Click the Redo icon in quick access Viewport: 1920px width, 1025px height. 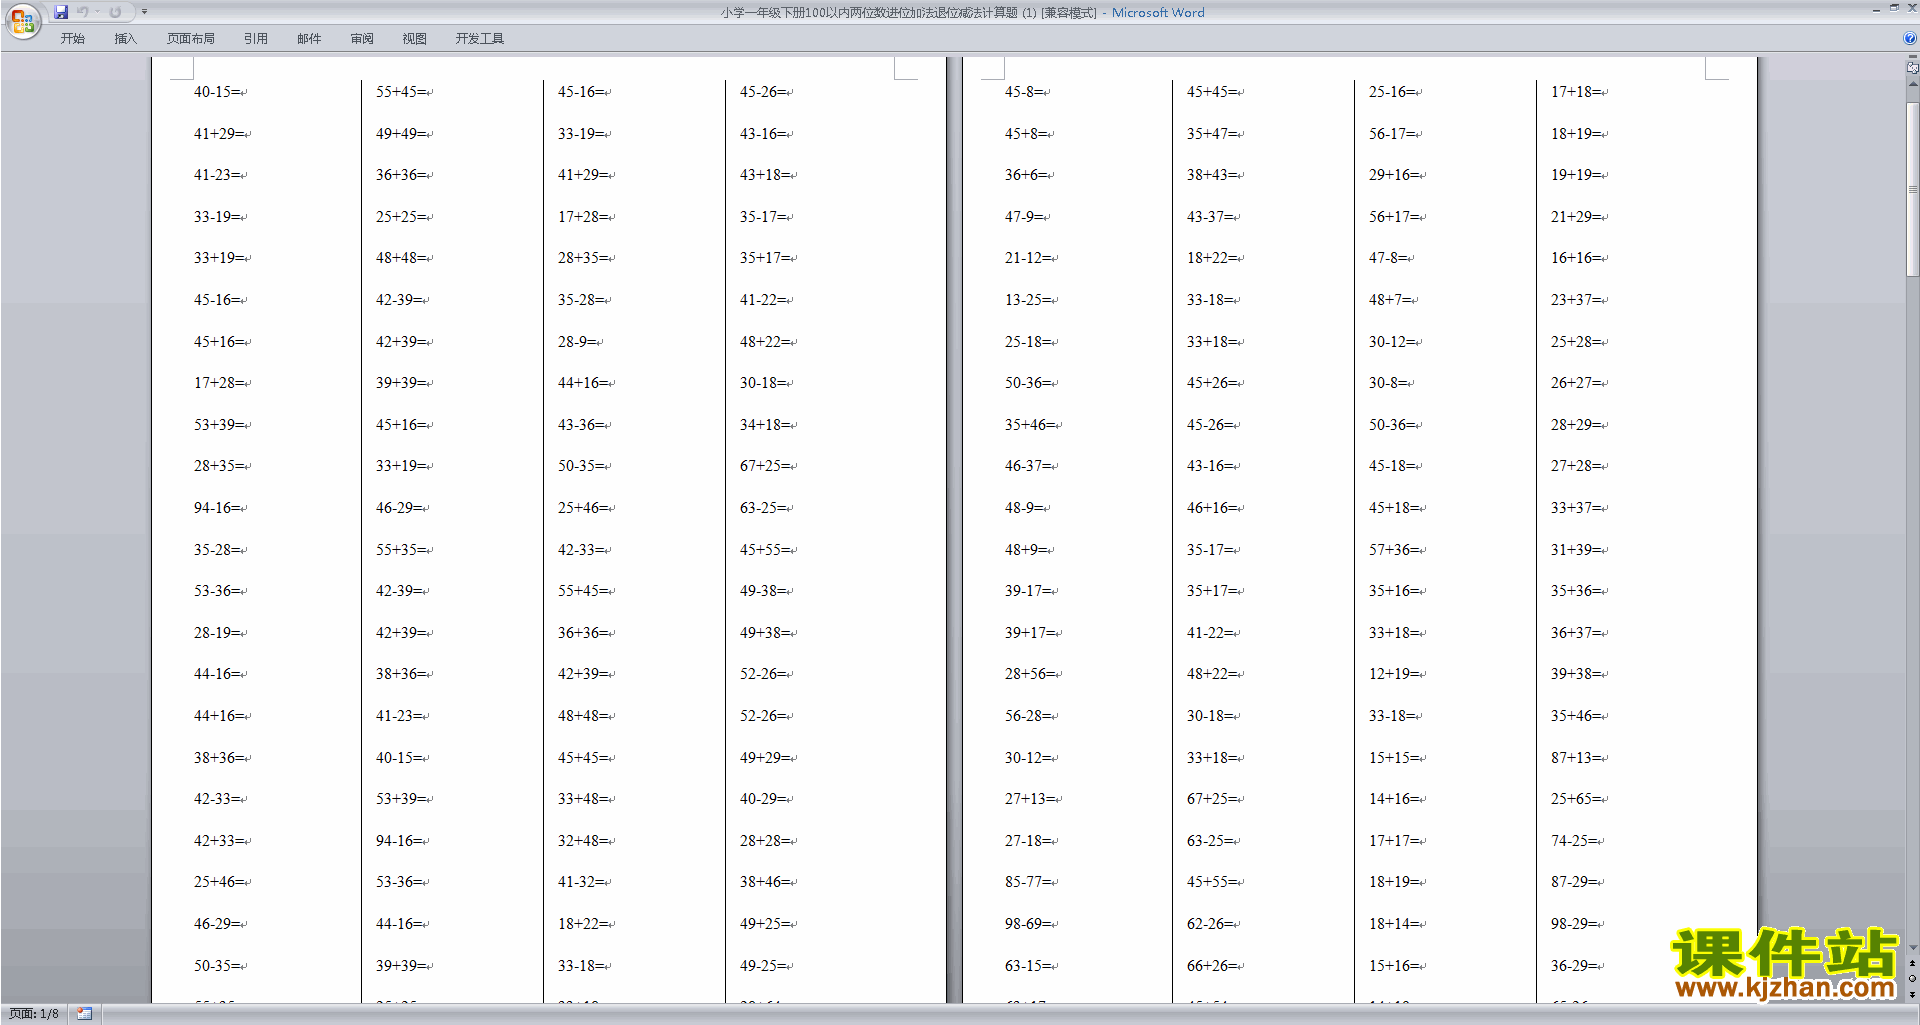pyautogui.click(x=115, y=12)
